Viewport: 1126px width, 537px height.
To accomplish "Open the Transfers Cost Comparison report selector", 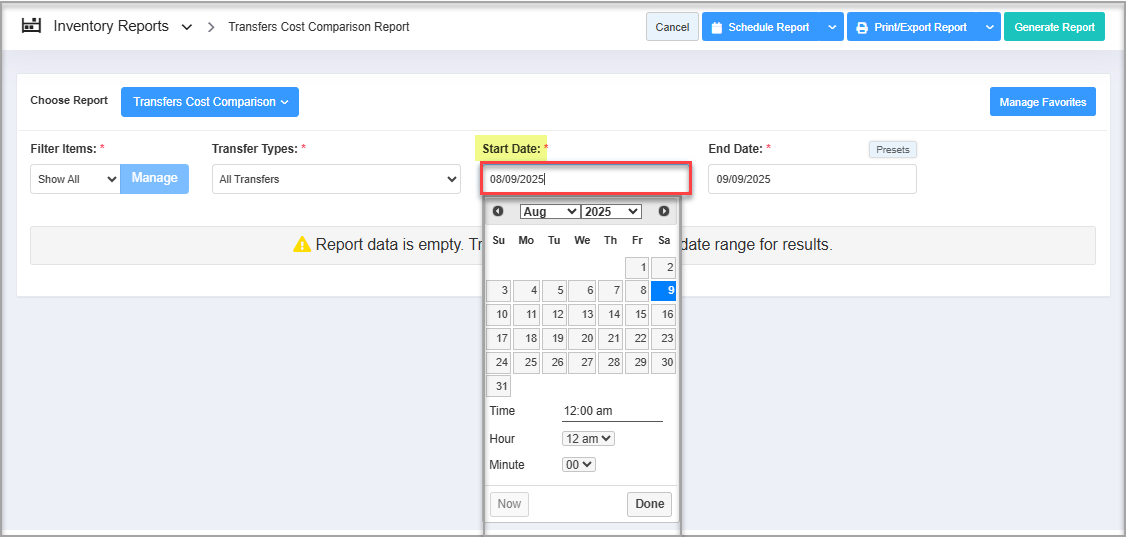I will point(210,102).
